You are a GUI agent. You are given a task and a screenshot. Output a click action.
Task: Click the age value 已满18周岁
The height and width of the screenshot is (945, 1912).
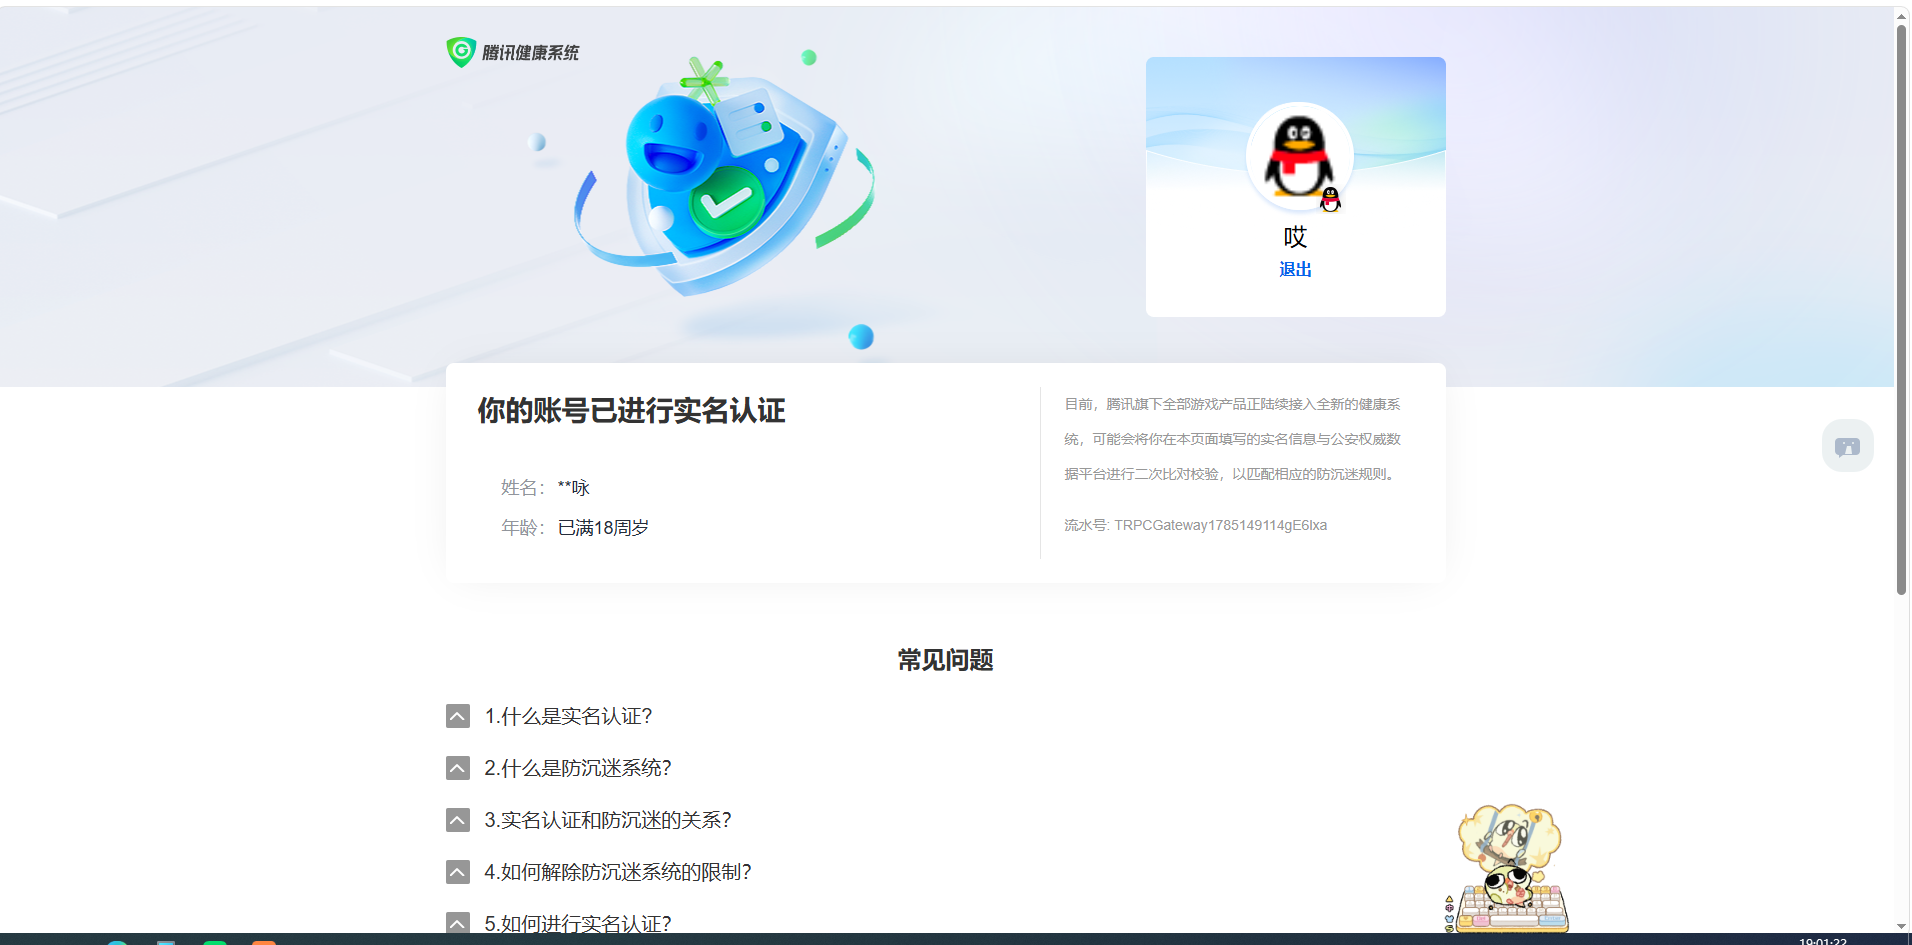(x=603, y=528)
